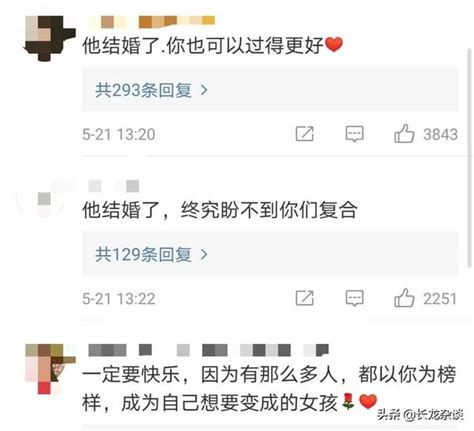Click chevron next to 共129条回复
Viewport: 474px width, 431px height.
pos(204,255)
